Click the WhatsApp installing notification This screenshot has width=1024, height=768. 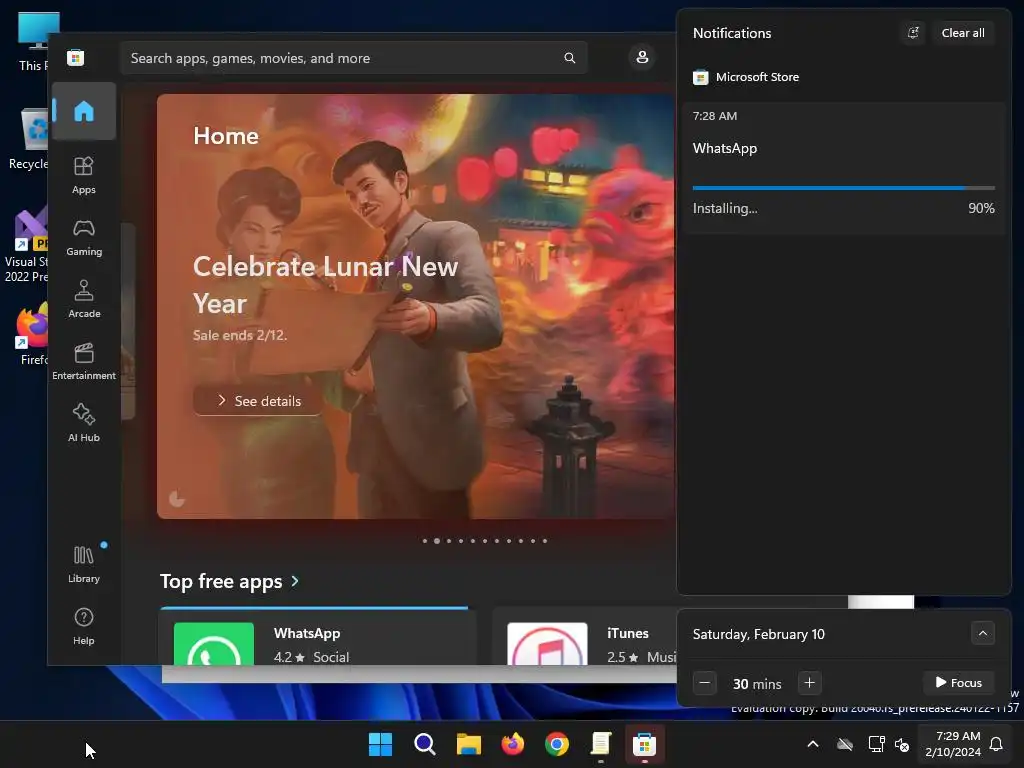click(843, 167)
